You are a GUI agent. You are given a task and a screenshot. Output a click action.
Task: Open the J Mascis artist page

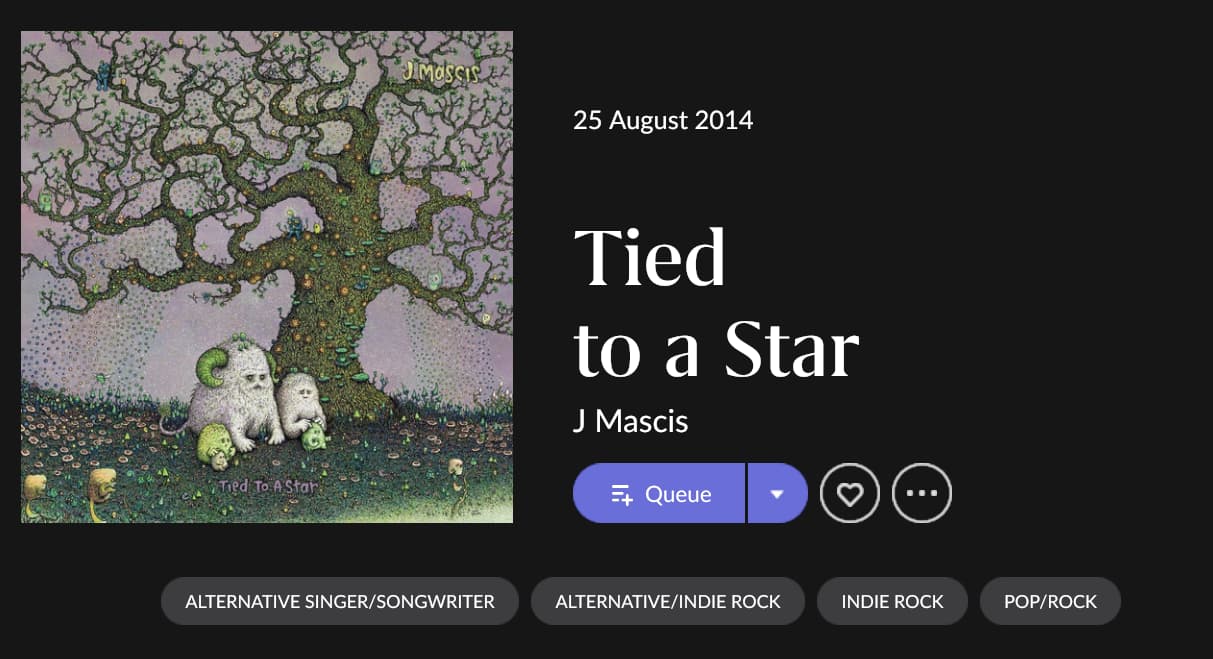tap(630, 421)
